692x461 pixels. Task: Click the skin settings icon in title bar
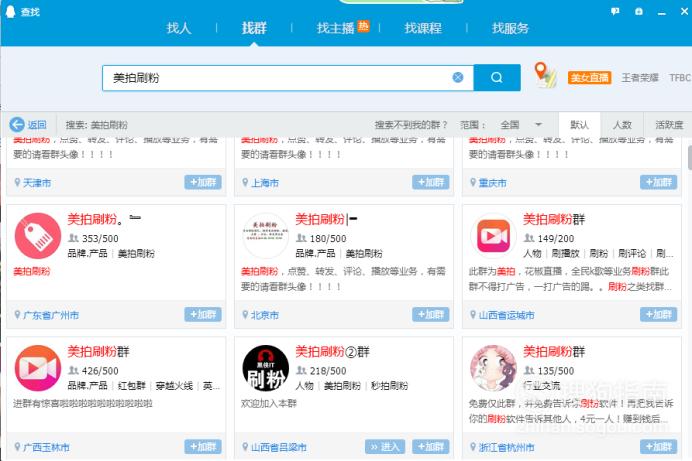tap(639, 11)
